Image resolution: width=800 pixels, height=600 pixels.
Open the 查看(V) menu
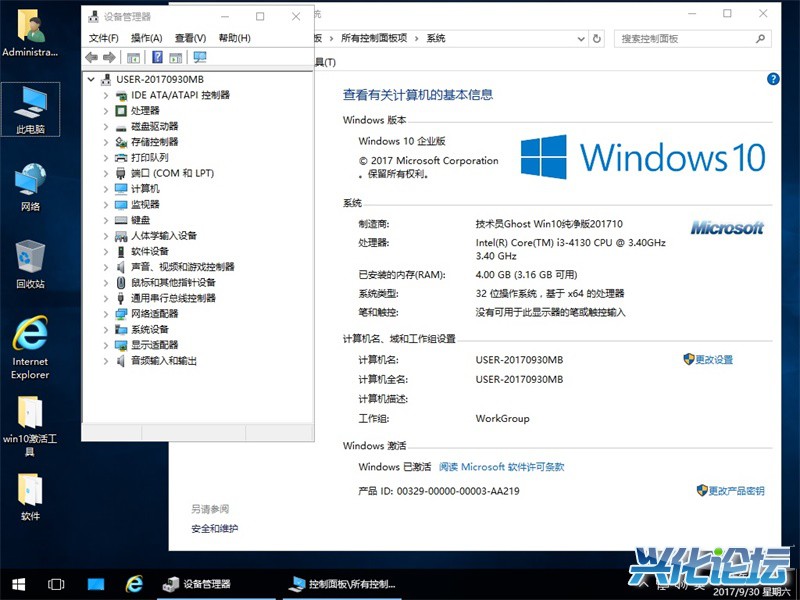click(190, 38)
